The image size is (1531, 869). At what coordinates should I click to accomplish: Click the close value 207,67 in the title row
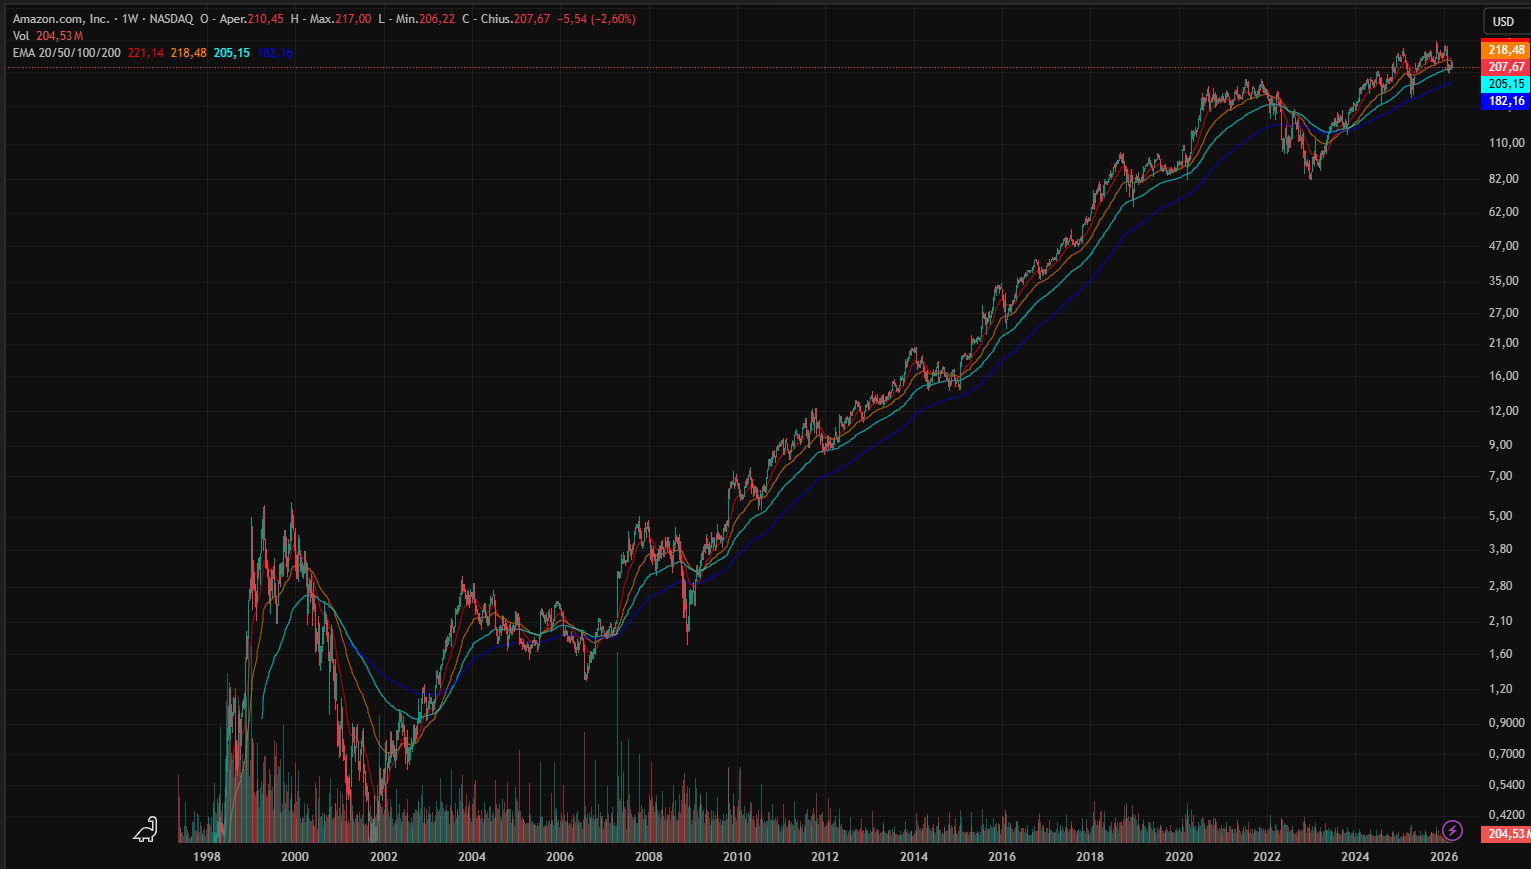click(x=532, y=19)
